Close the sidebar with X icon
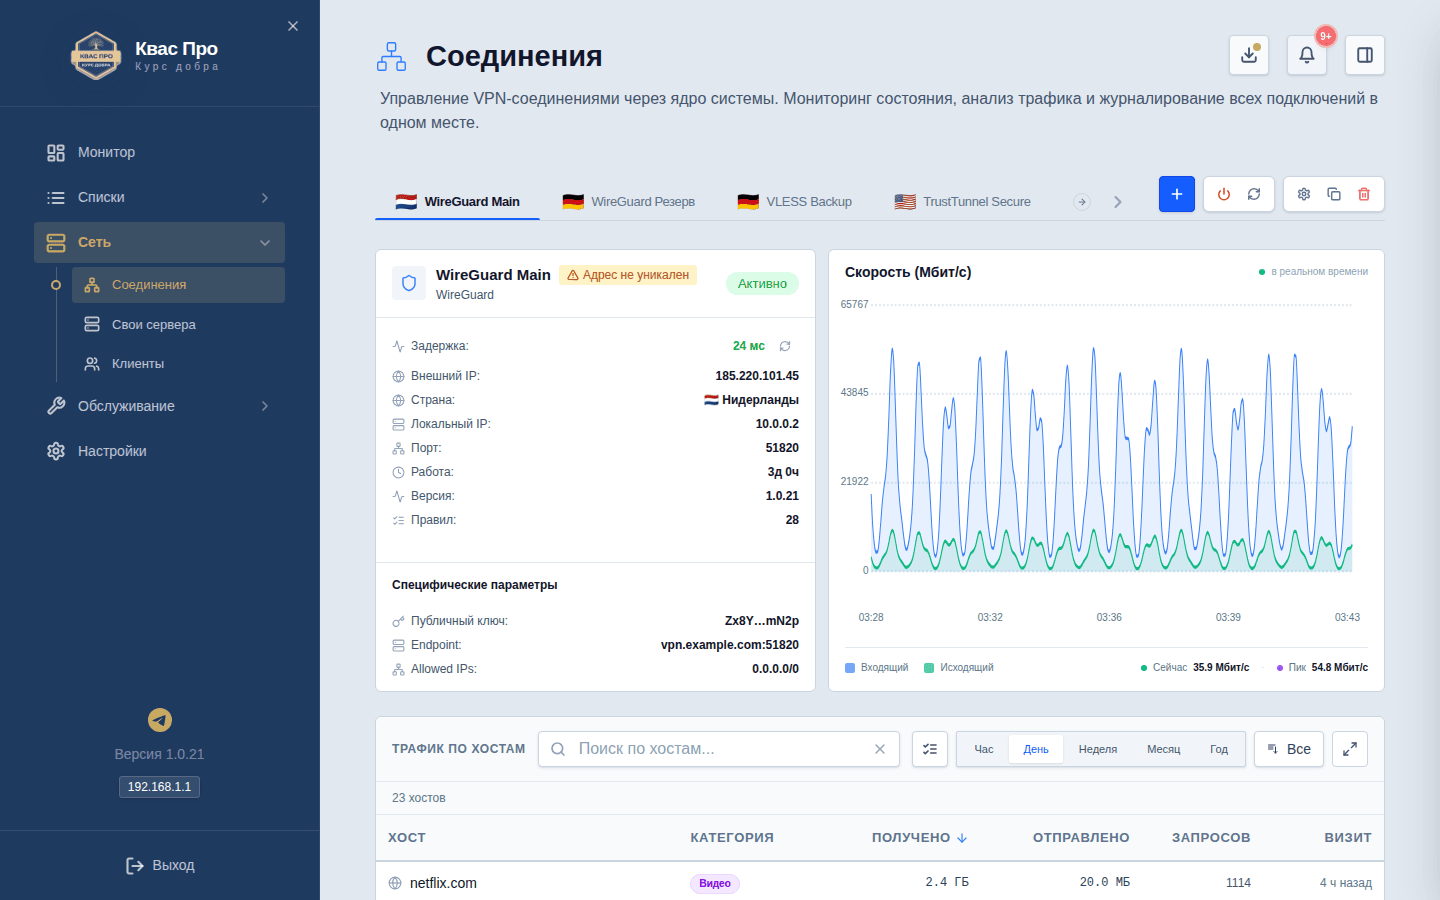 point(293,26)
